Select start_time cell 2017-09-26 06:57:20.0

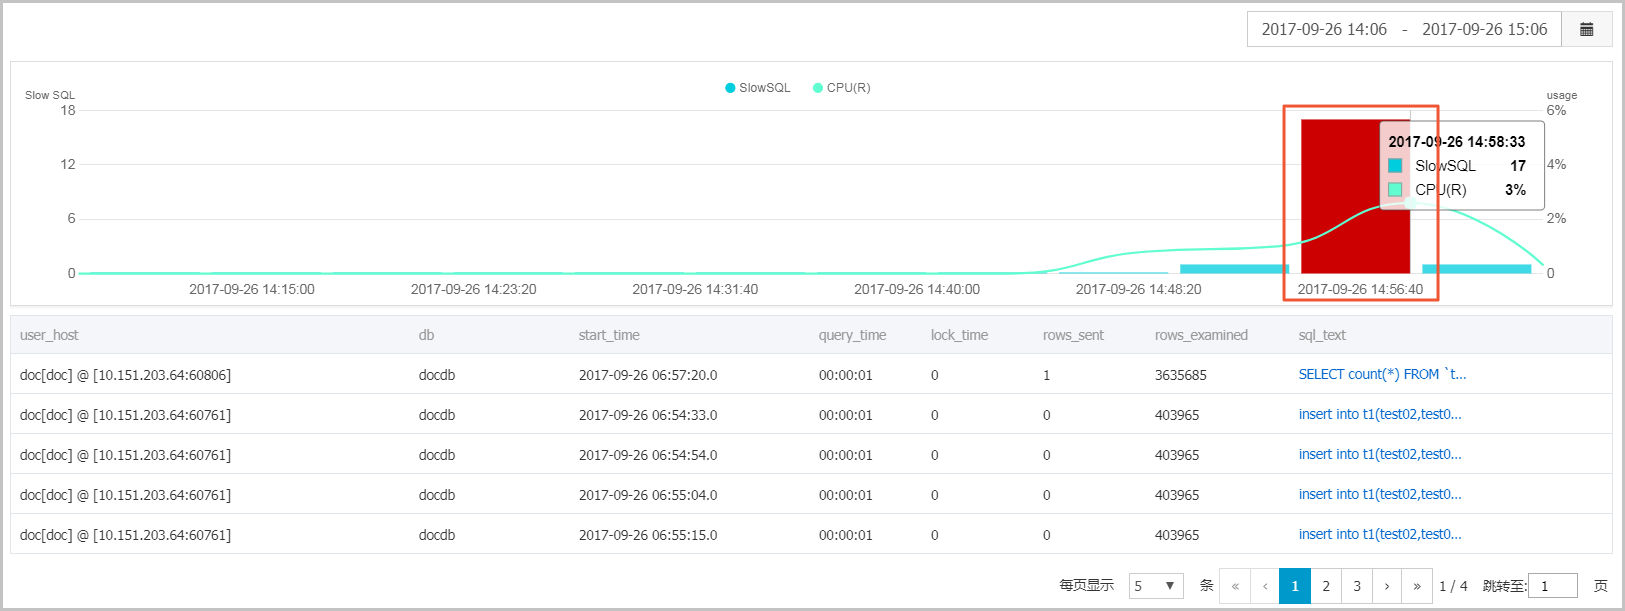[x=648, y=375]
